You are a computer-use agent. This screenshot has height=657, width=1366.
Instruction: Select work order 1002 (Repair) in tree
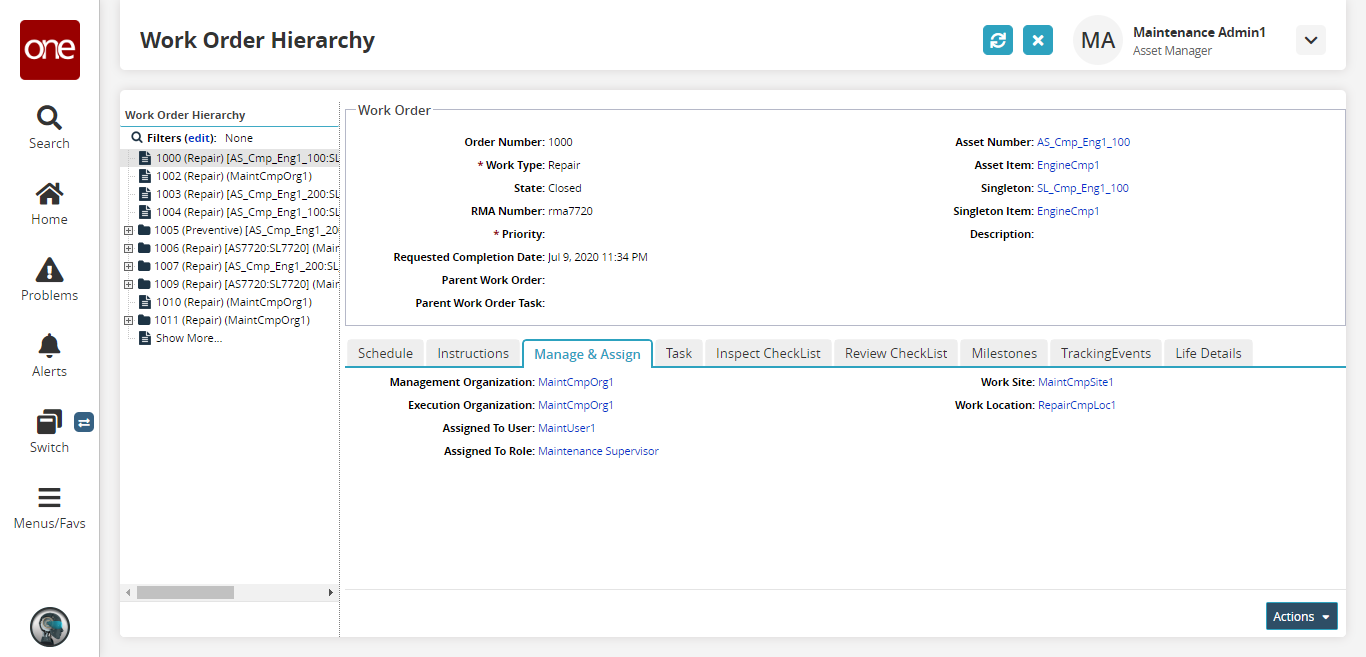click(x=233, y=176)
